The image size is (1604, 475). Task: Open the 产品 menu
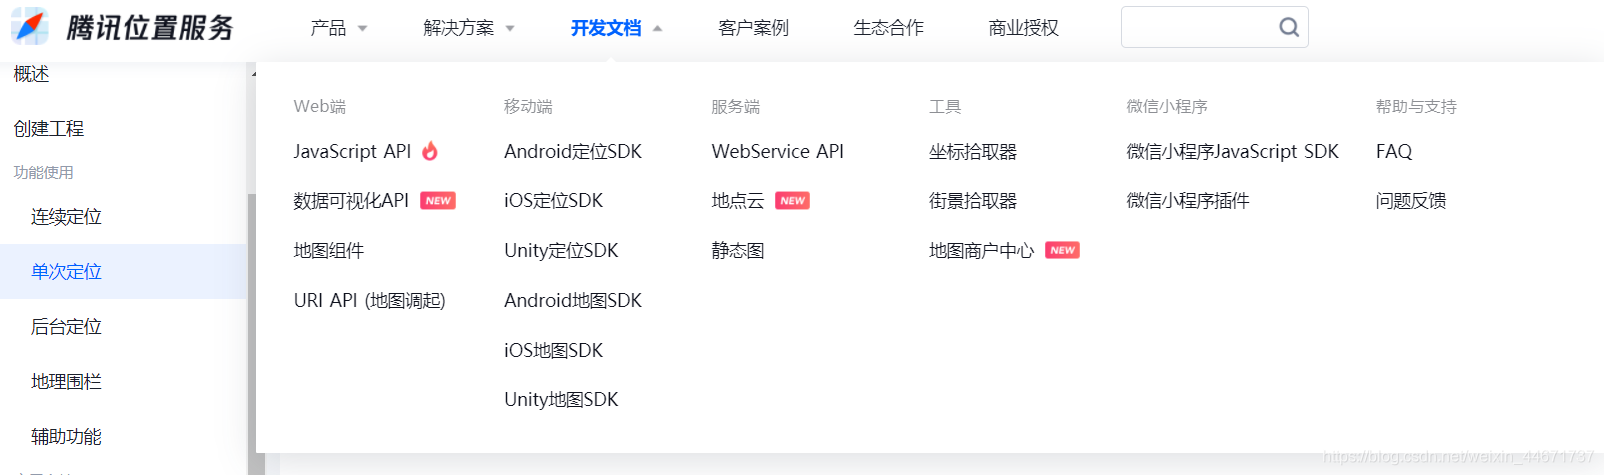point(328,28)
